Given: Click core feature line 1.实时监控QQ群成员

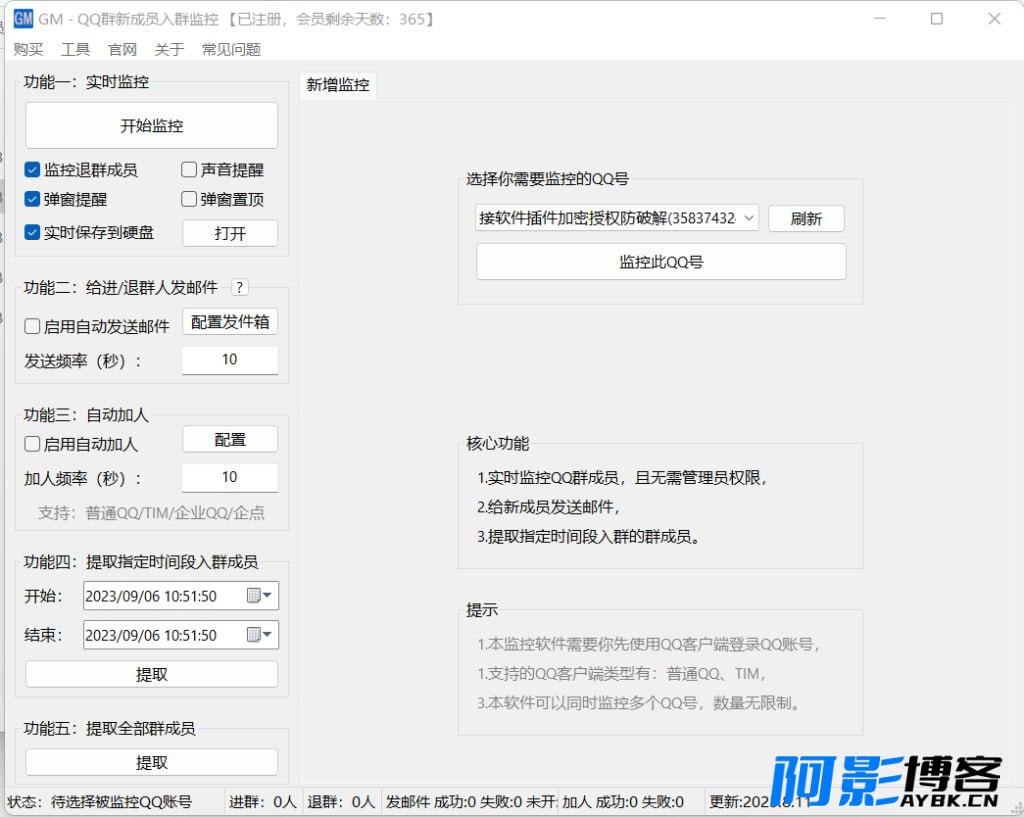Looking at the screenshot, I should point(622,477).
